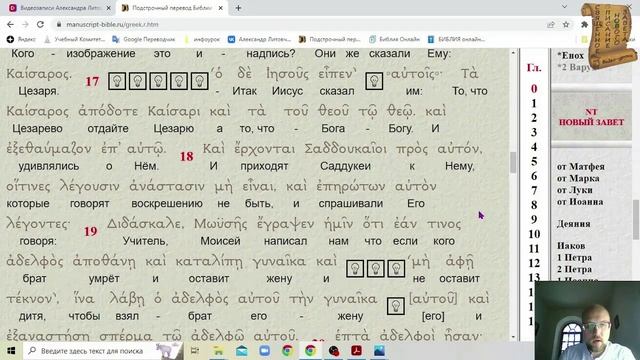
Task: Click the *Енох entry in the sidebar
Action: (x=571, y=56)
